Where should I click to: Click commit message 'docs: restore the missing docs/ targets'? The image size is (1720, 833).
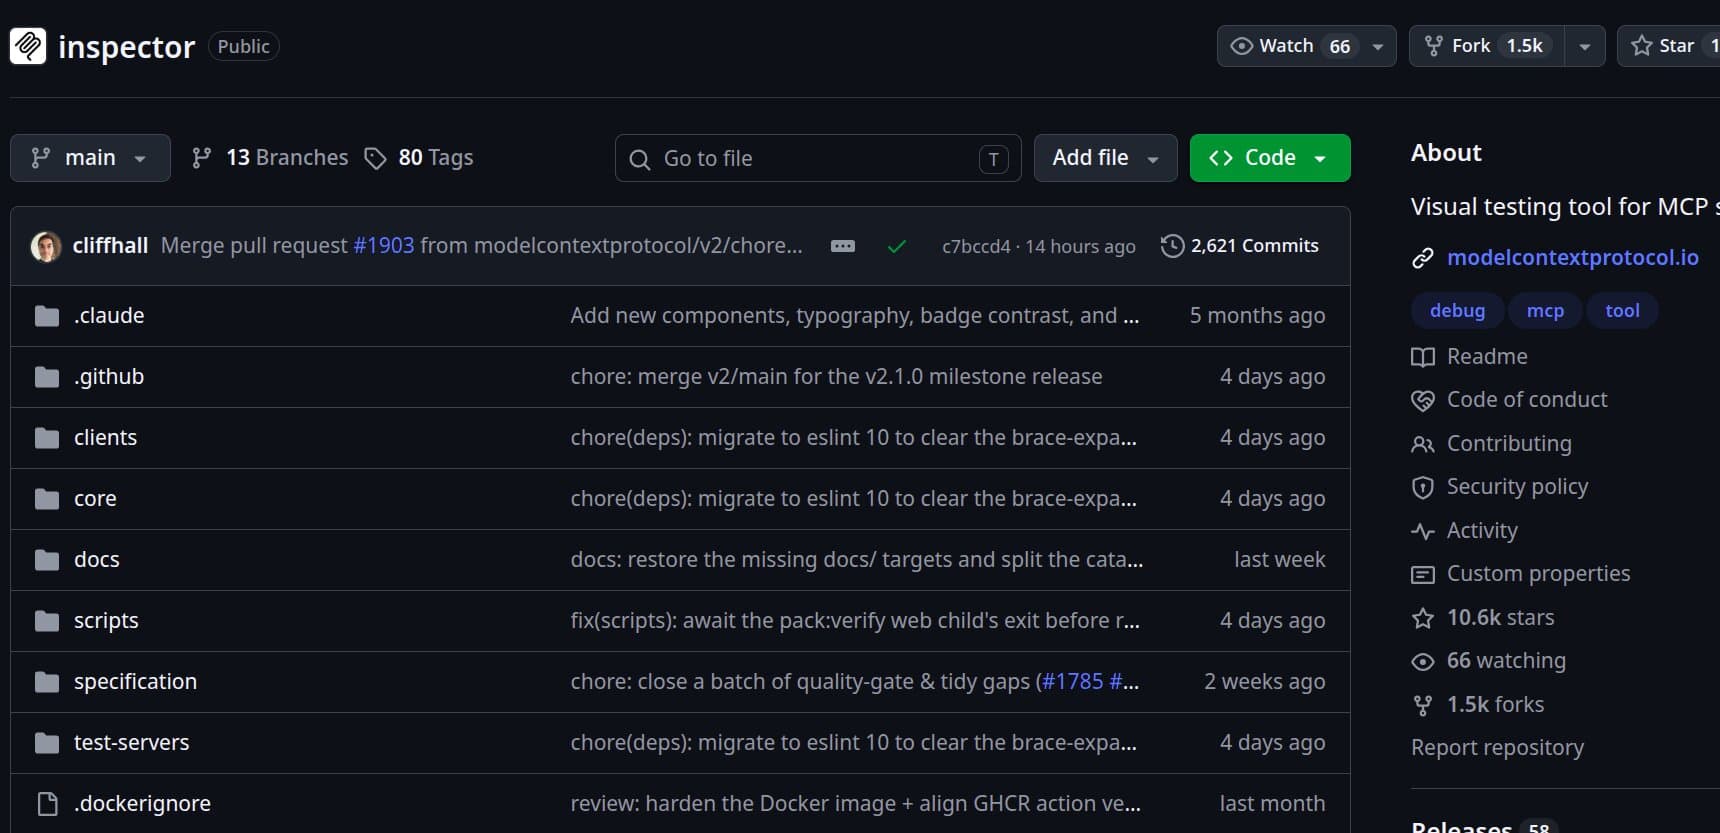[x=857, y=560]
